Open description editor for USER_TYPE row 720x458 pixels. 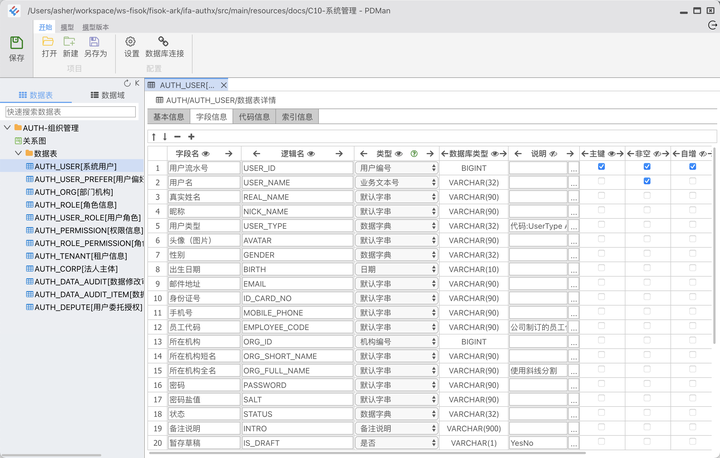(x=574, y=226)
